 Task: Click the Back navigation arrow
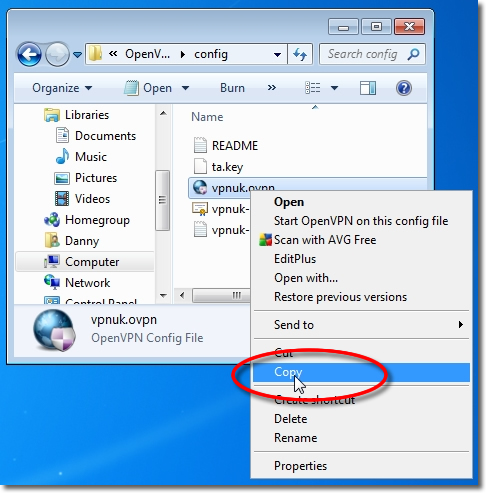pyautogui.click(x=30, y=54)
